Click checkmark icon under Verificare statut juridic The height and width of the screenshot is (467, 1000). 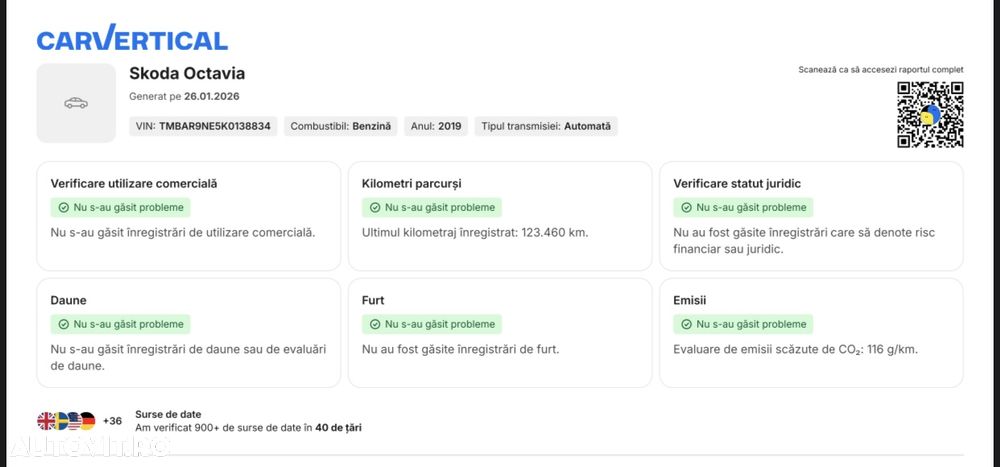[x=686, y=207]
